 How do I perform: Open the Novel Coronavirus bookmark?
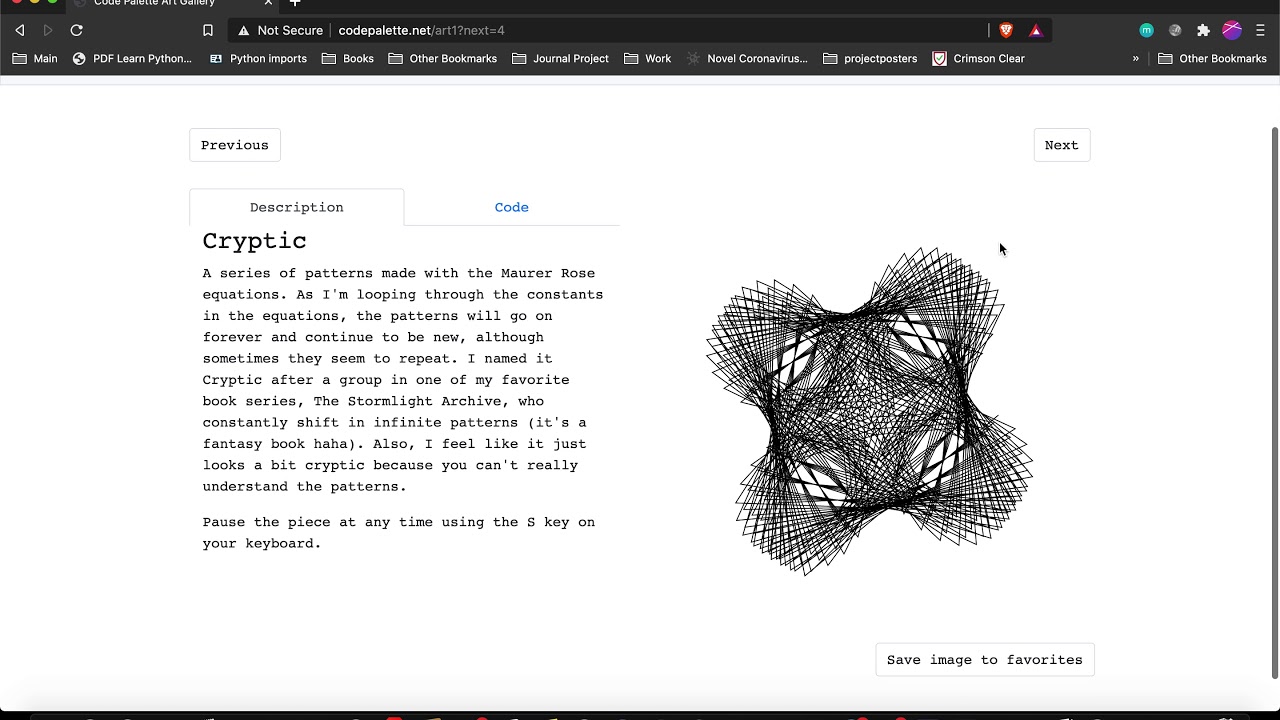(x=747, y=59)
